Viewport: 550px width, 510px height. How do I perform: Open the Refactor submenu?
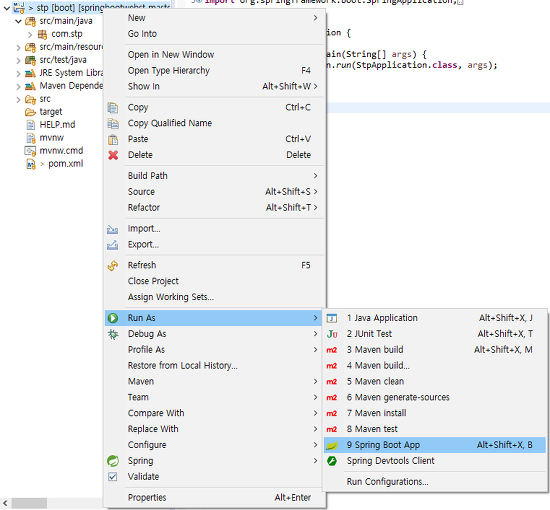pos(215,208)
